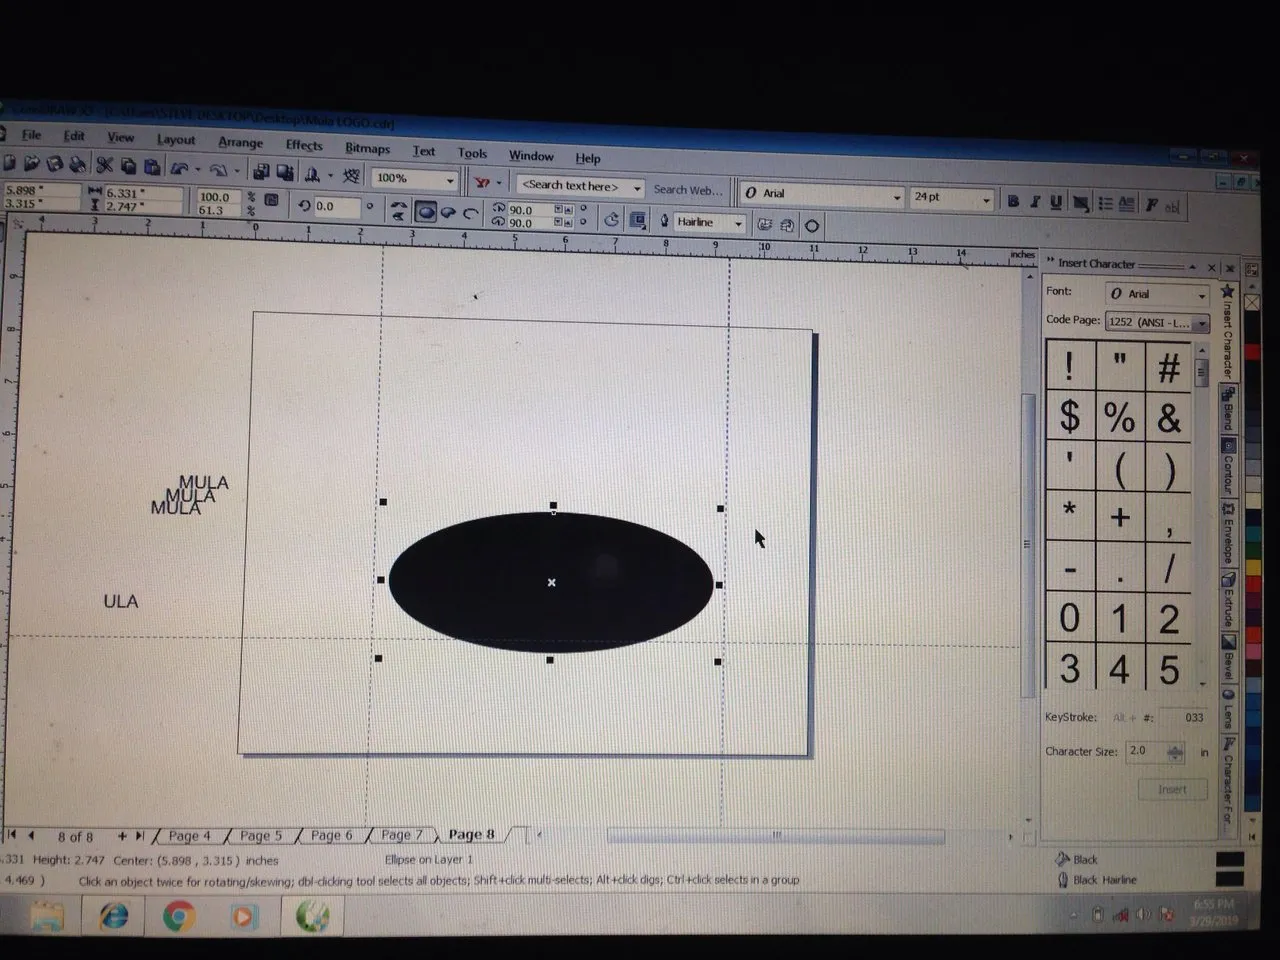Open the Hairline outline width dropdown
The width and height of the screenshot is (1280, 960).
coord(738,224)
